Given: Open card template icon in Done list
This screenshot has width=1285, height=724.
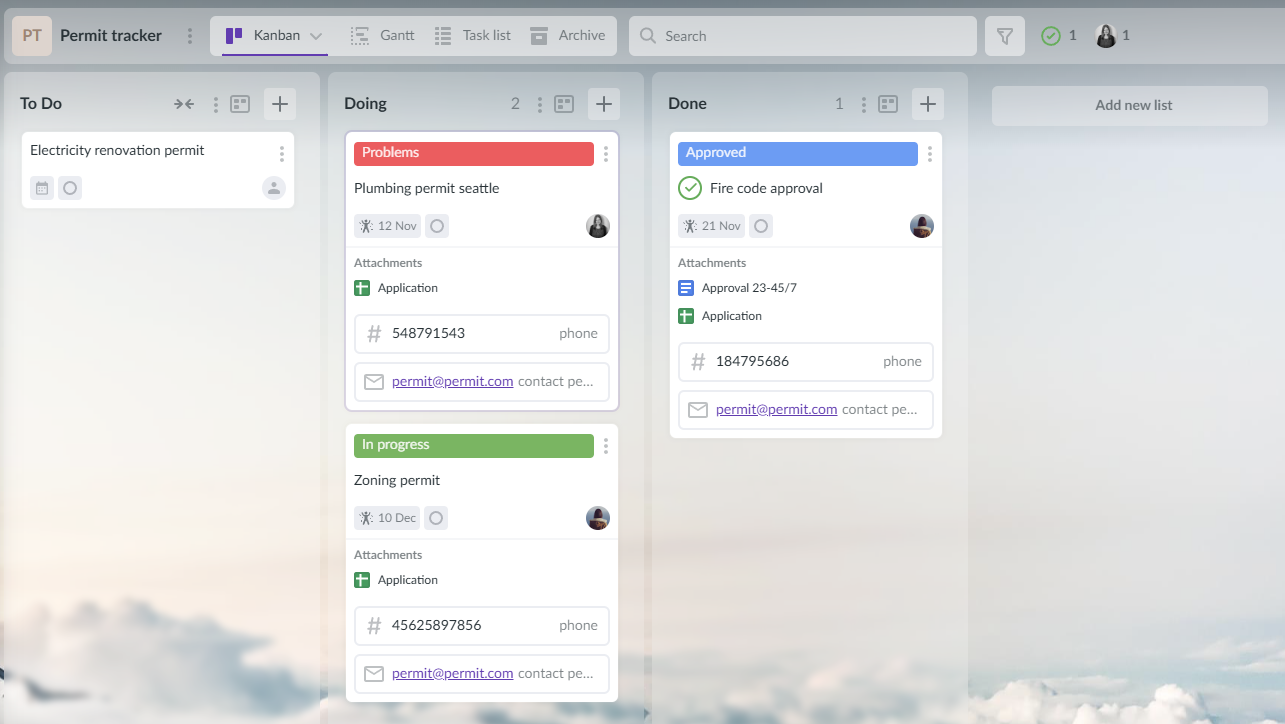Looking at the screenshot, I should (888, 104).
